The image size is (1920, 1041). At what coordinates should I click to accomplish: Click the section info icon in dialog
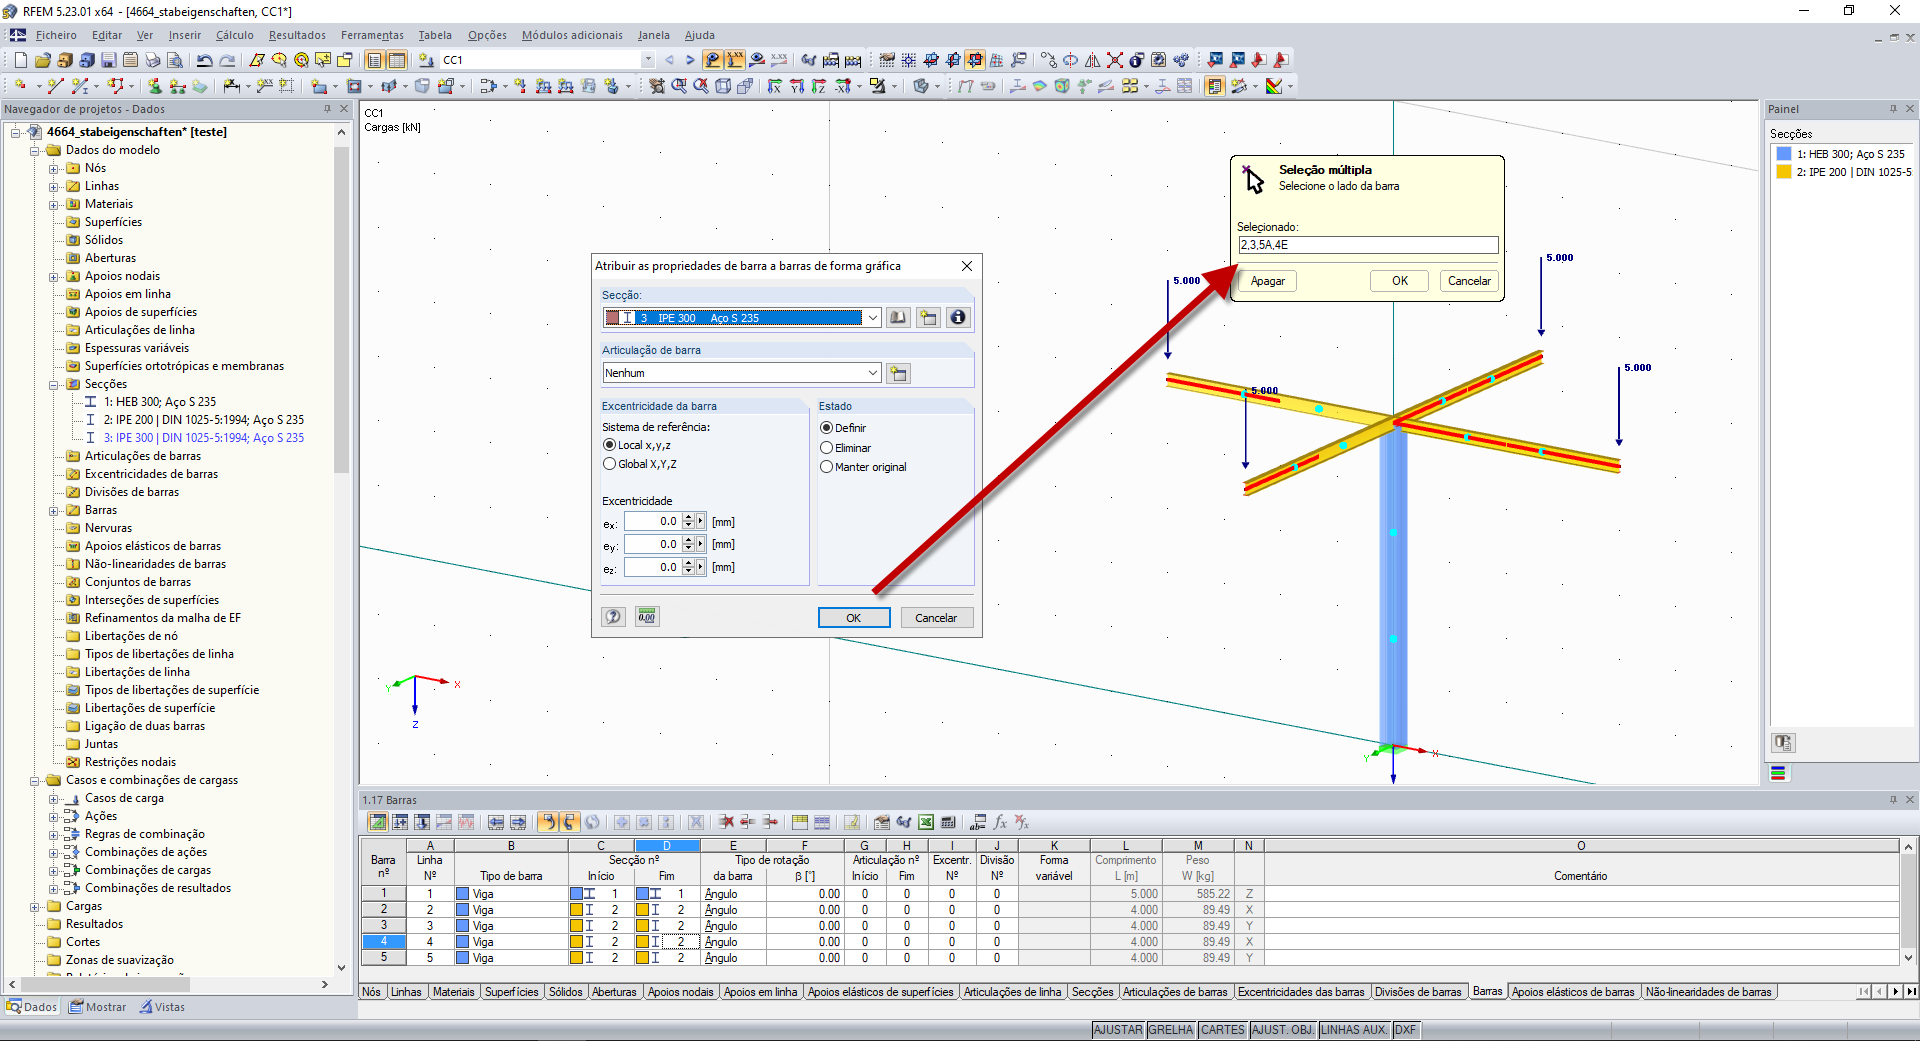[958, 318]
